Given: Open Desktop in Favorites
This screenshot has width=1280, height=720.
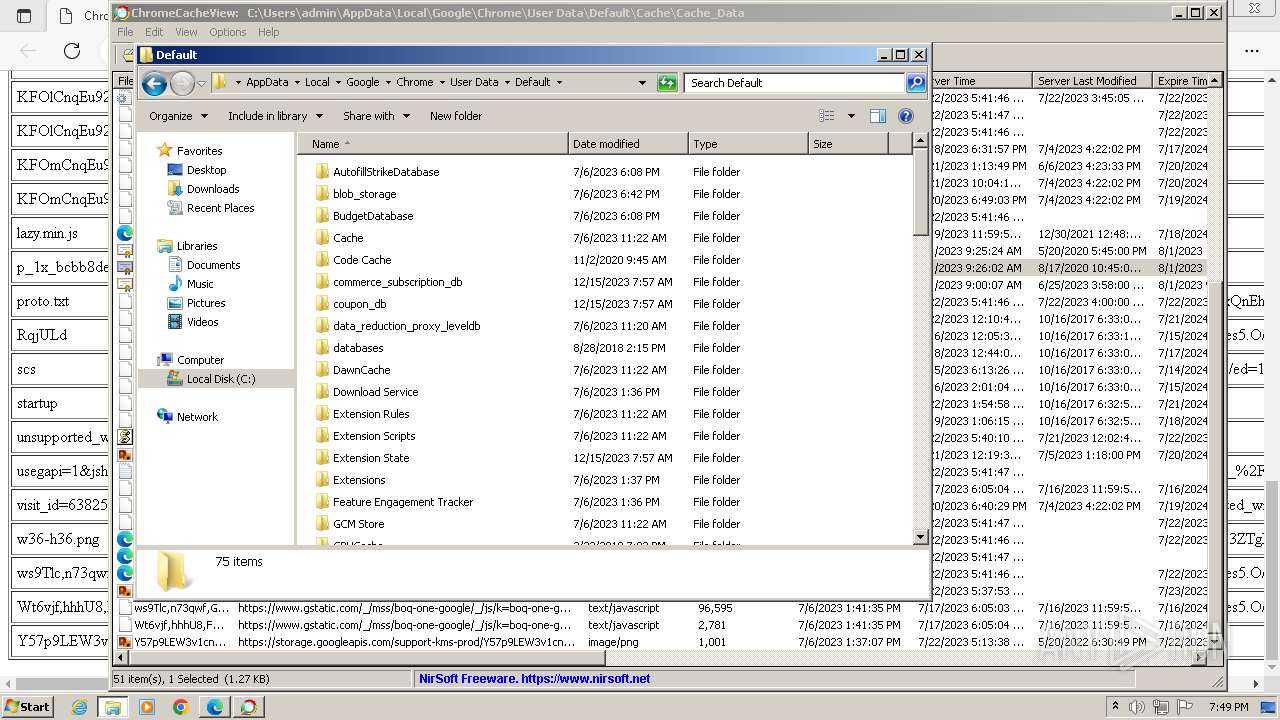Looking at the screenshot, I should coord(206,170).
